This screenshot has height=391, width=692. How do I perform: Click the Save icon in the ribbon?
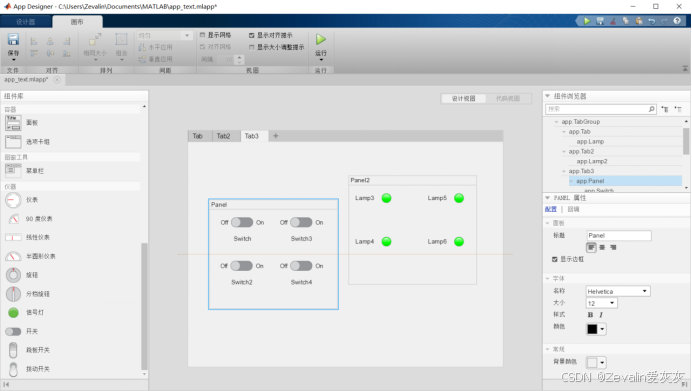click(13, 40)
